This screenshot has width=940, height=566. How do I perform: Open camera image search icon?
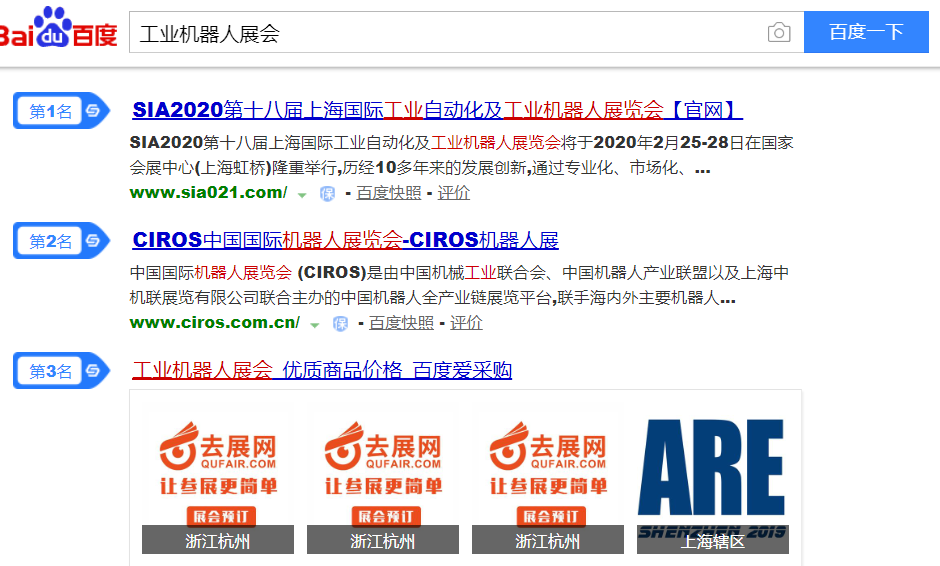click(x=779, y=32)
